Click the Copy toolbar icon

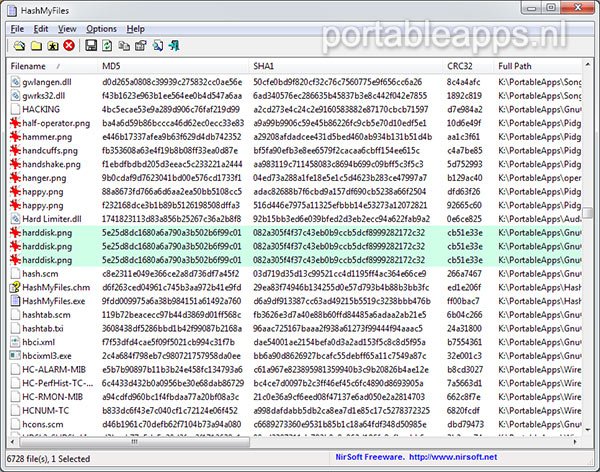[x=124, y=46]
